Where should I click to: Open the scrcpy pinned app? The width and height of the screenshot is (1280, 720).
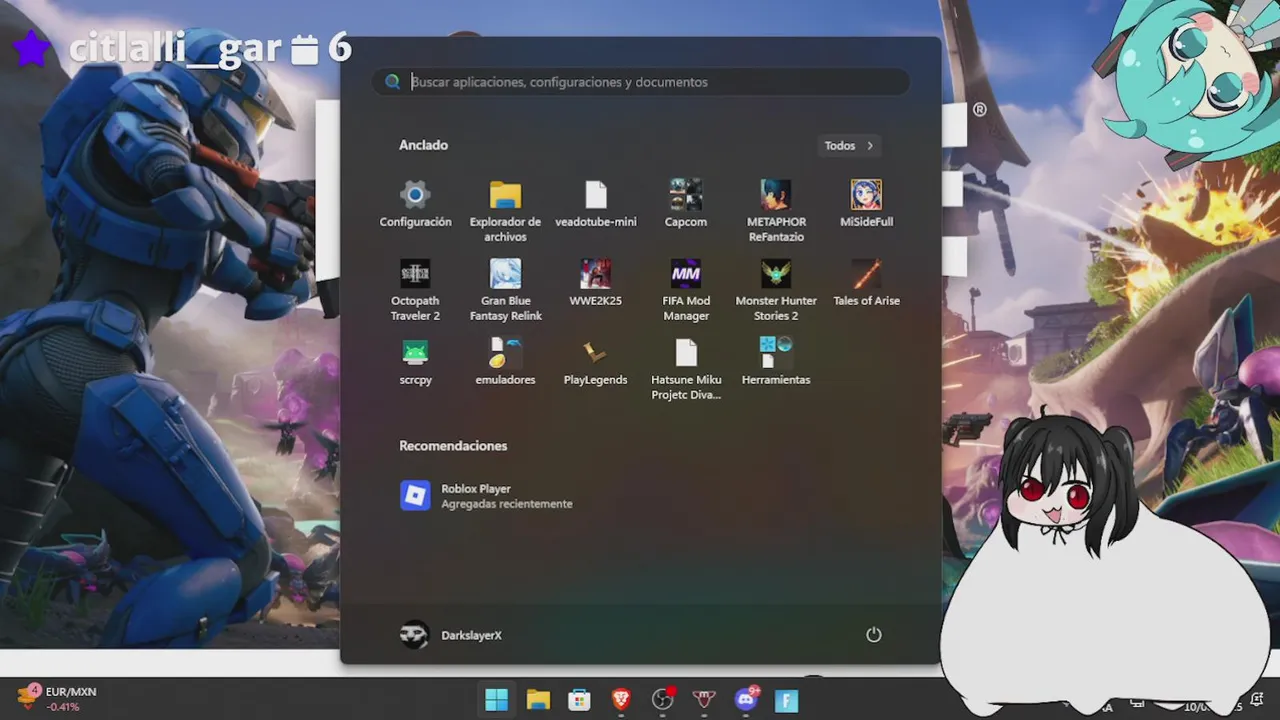pyautogui.click(x=415, y=363)
